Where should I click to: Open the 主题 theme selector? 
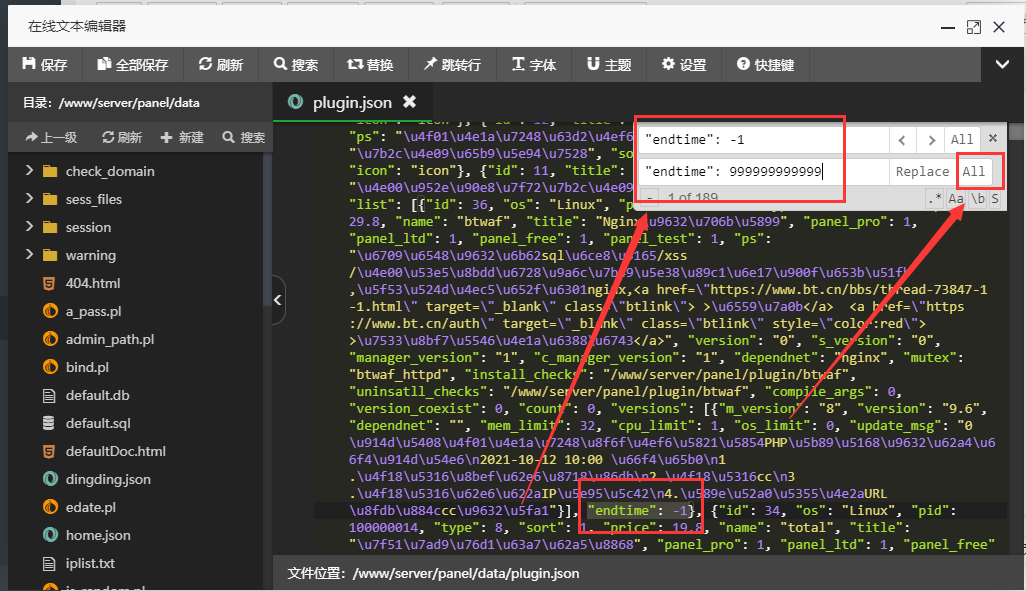[x=608, y=65]
